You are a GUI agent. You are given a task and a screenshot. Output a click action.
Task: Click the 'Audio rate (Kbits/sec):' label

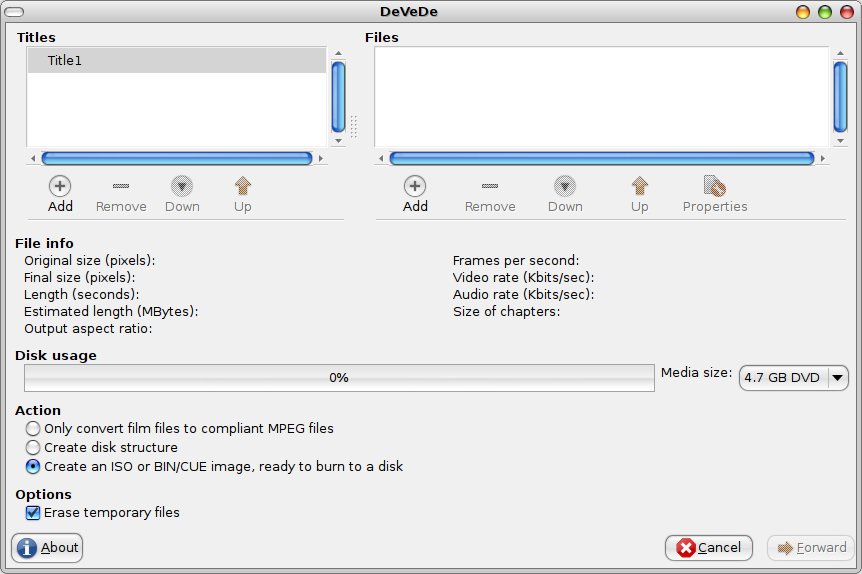coord(523,295)
